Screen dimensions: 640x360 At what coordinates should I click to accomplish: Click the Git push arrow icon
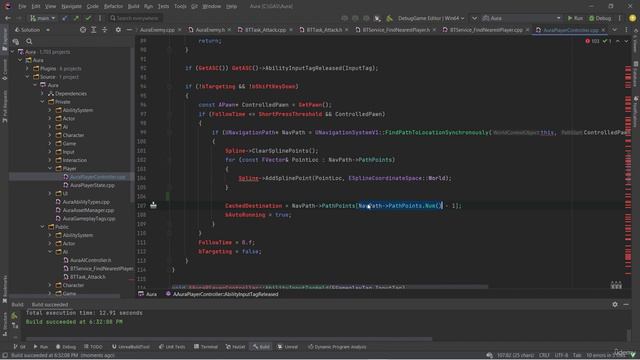(x=76, y=18)
